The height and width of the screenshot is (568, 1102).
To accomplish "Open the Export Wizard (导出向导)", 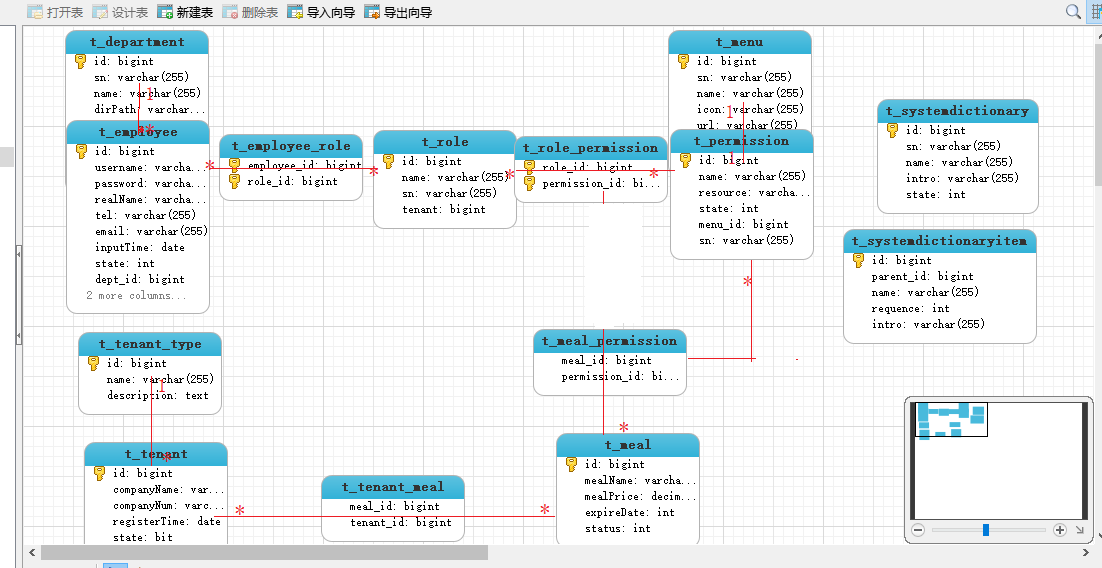I will pos(398,12).
